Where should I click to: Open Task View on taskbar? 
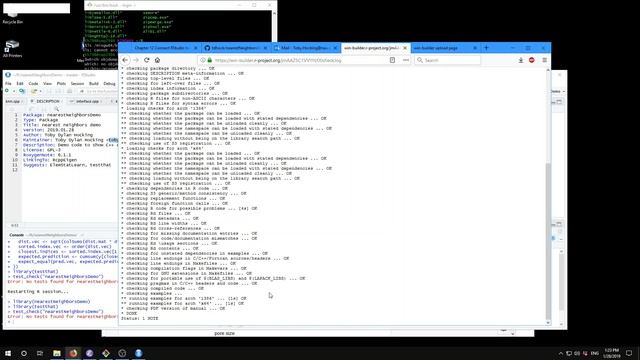pyautogui.click(x=40, y=353)
